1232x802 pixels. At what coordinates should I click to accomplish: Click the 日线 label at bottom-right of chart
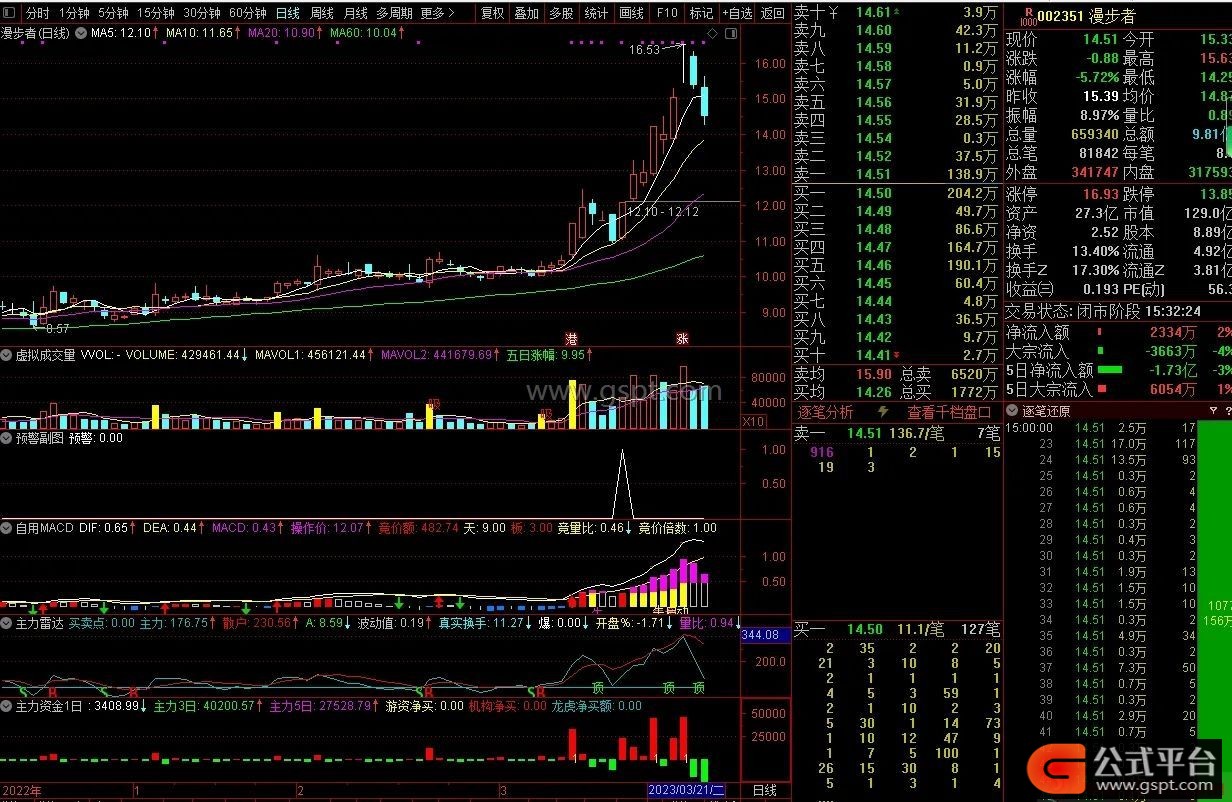pos(764,790)
